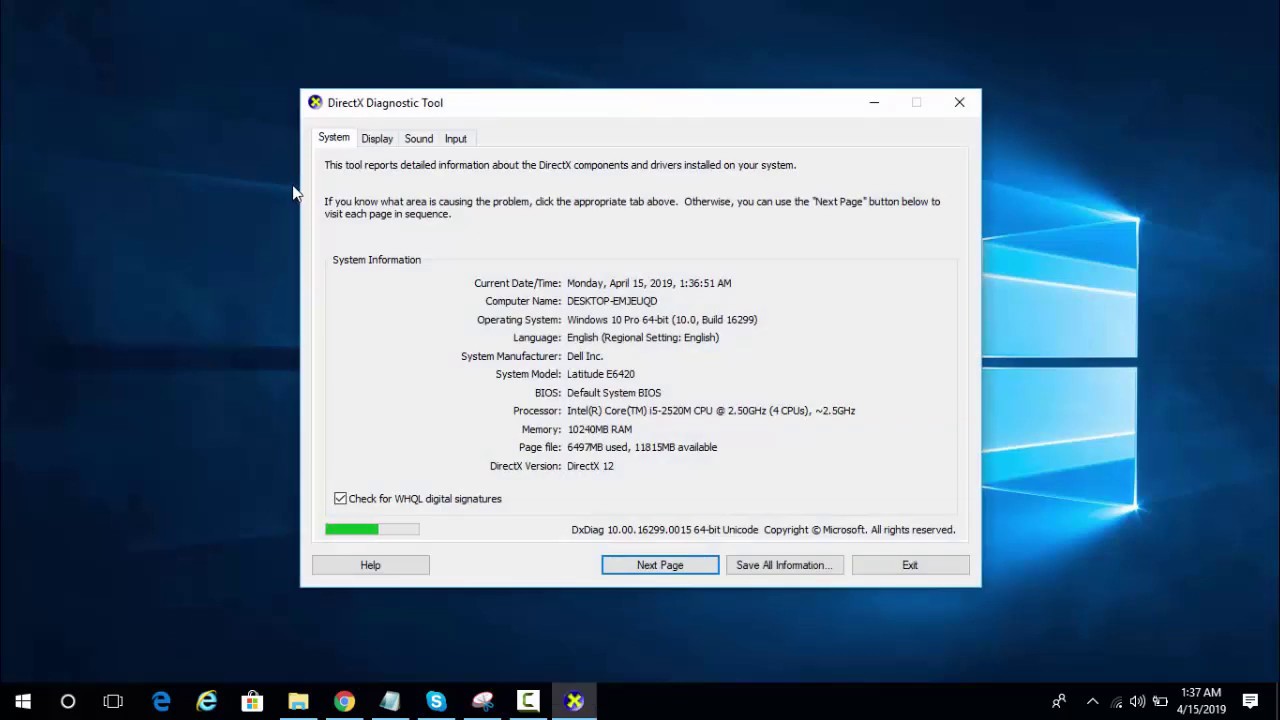Open Google Chrome from the taskbar
Screen dimensions: 1280x720
tap(344, 702)
